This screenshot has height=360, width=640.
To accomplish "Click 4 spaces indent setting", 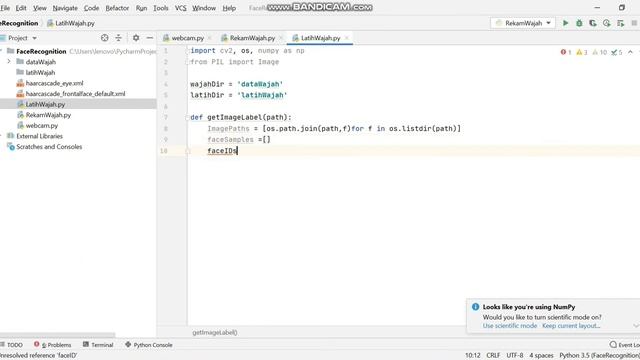I will [x=541, y=356].
